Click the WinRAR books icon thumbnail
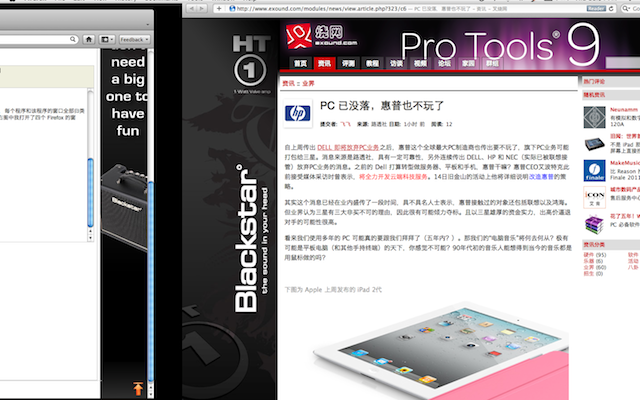This screenshot has height=400, width=640. click(x=594, y=224)
